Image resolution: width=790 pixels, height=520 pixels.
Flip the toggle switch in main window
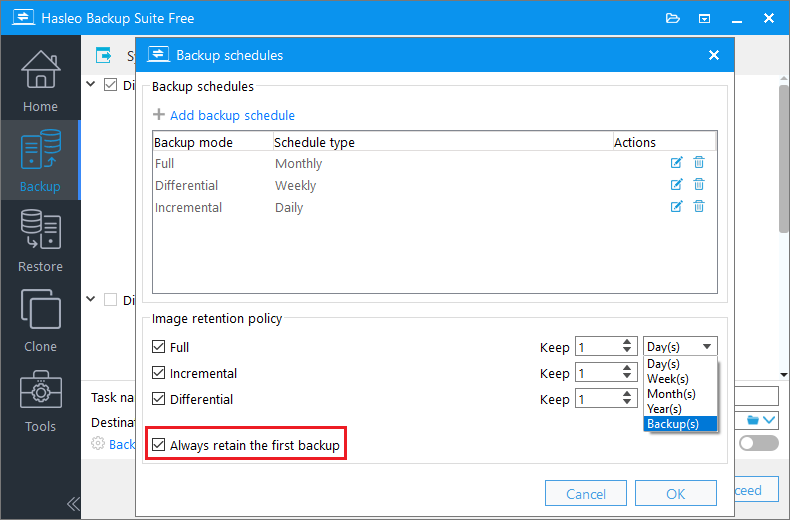[759, 443]
